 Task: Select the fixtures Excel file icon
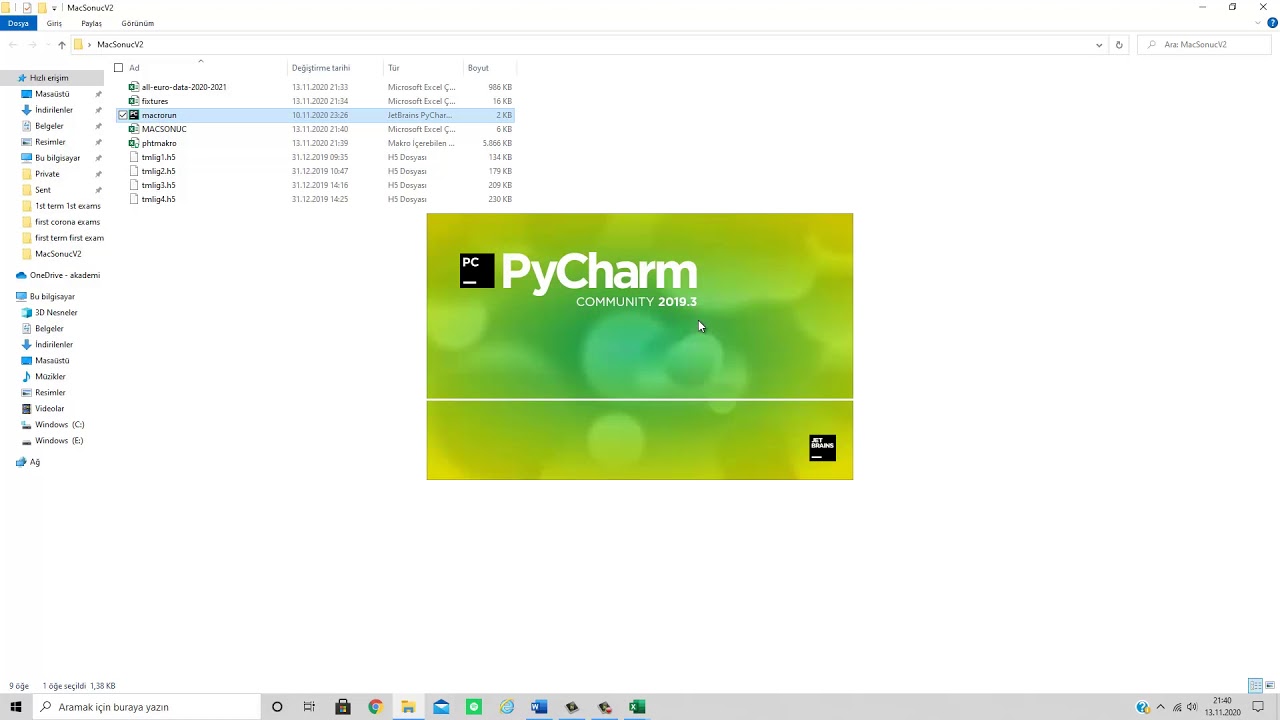point(134,101)
